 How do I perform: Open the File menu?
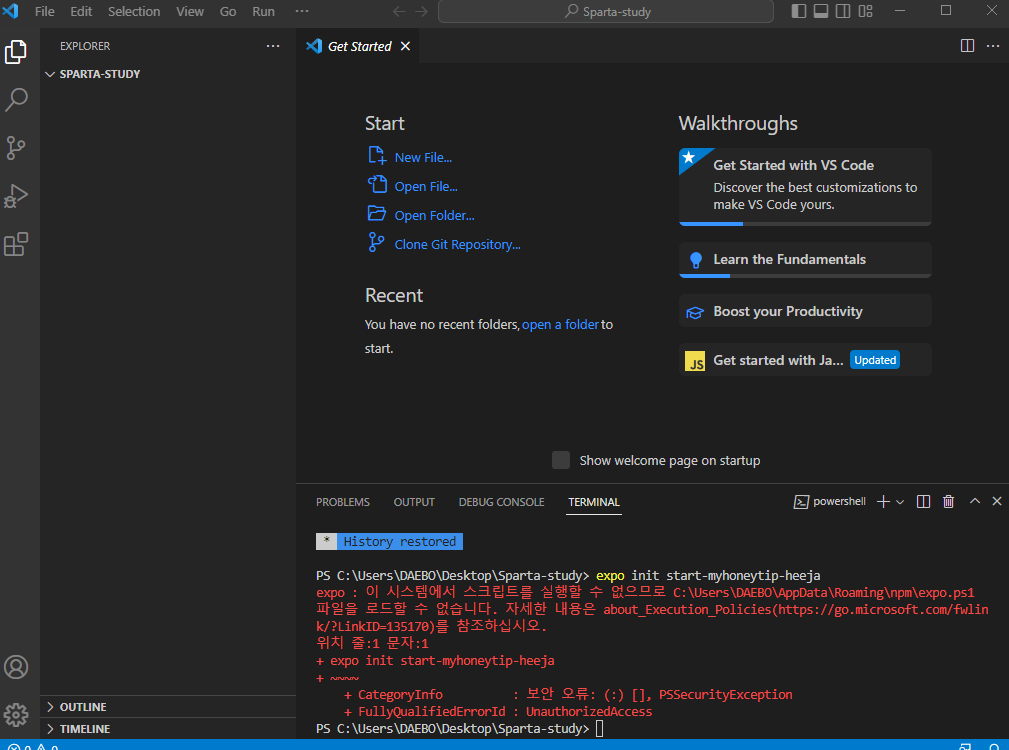[44, 12]
